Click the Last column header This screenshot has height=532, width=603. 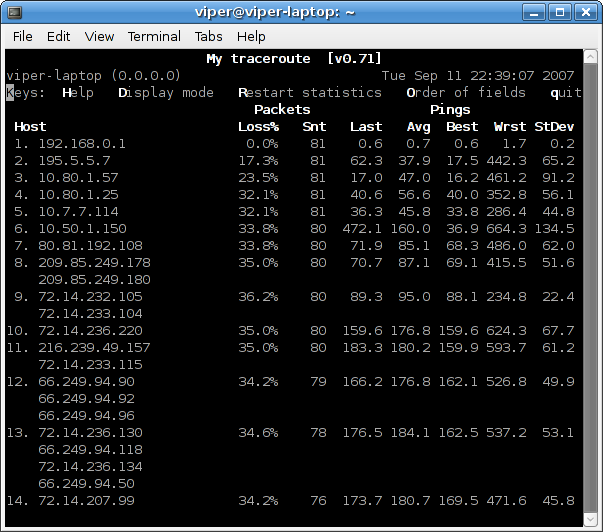[366, 127]
